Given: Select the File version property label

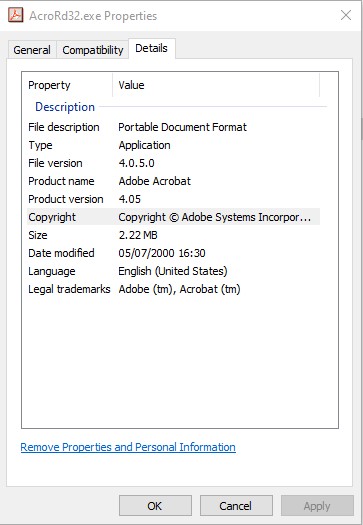Looking at the screenshot, I should (x=55, y=163).
